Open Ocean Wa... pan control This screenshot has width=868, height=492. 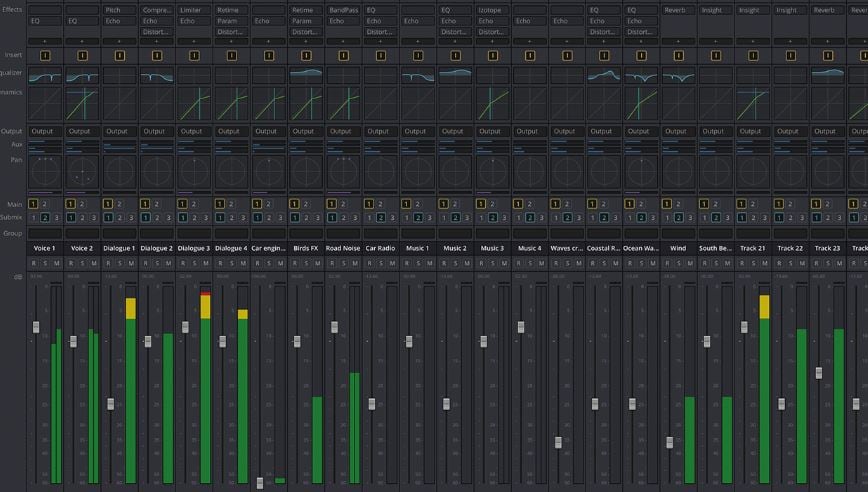click(x=641, y=172)
